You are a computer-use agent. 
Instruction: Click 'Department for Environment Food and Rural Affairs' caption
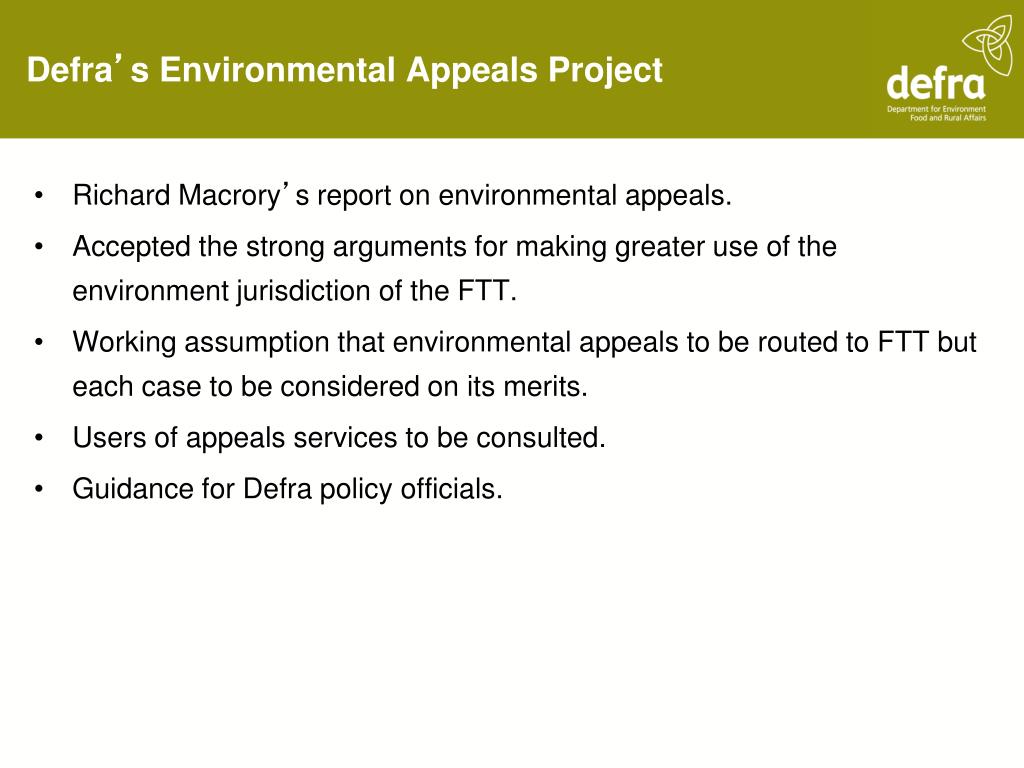click(936, 114)
